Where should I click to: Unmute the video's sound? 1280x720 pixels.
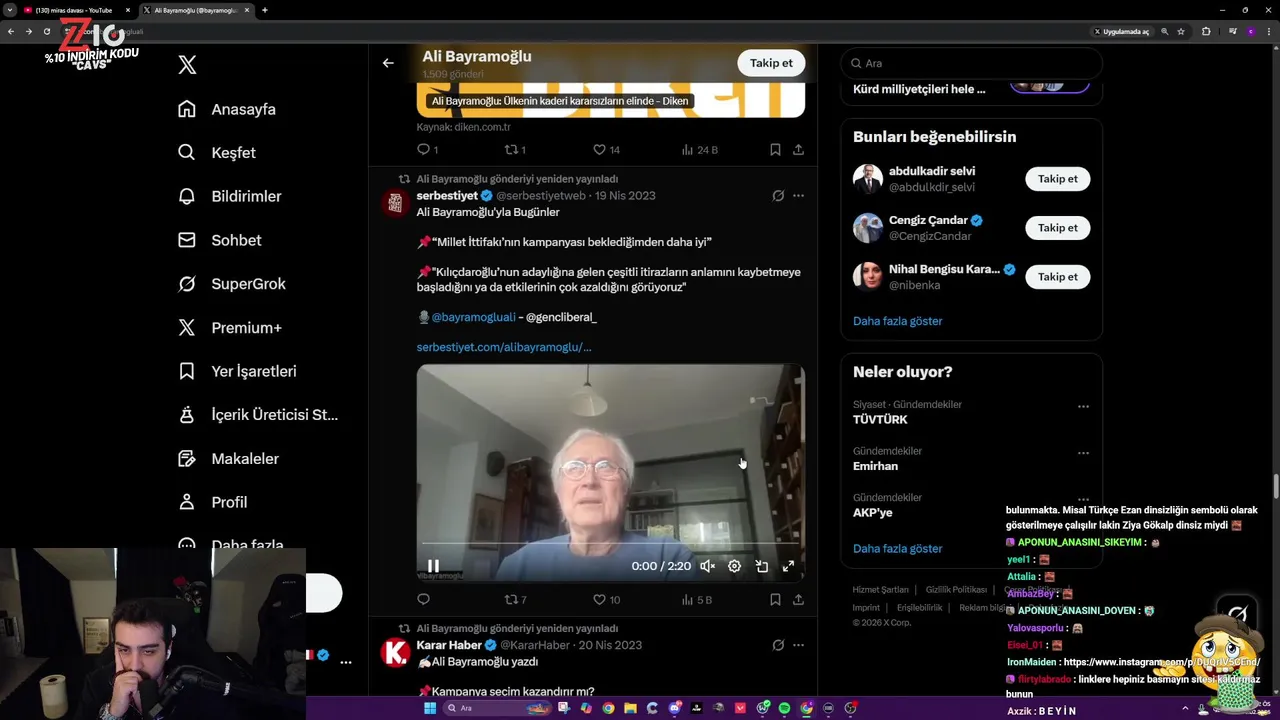pyautogui.click(x=707, y=566)
